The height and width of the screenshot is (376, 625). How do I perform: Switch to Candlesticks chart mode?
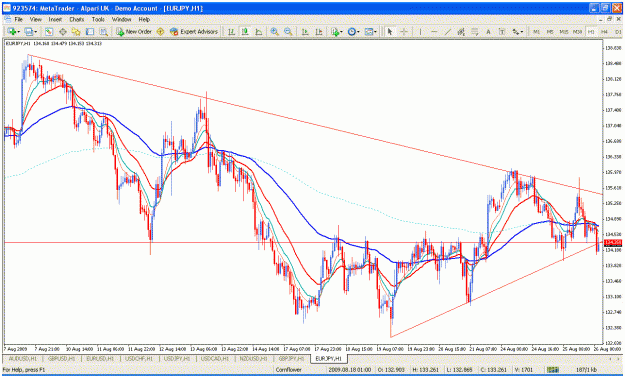(x=245, y=31)
